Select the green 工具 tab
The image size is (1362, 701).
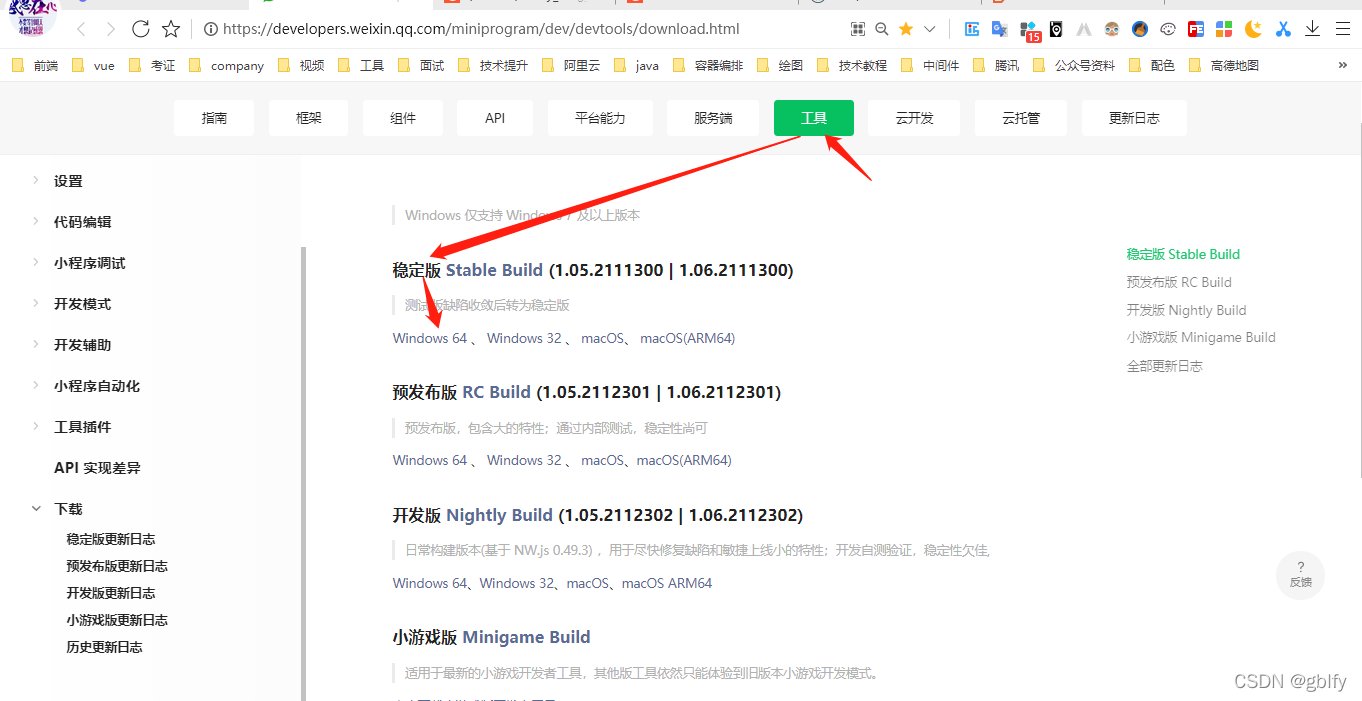814,118
